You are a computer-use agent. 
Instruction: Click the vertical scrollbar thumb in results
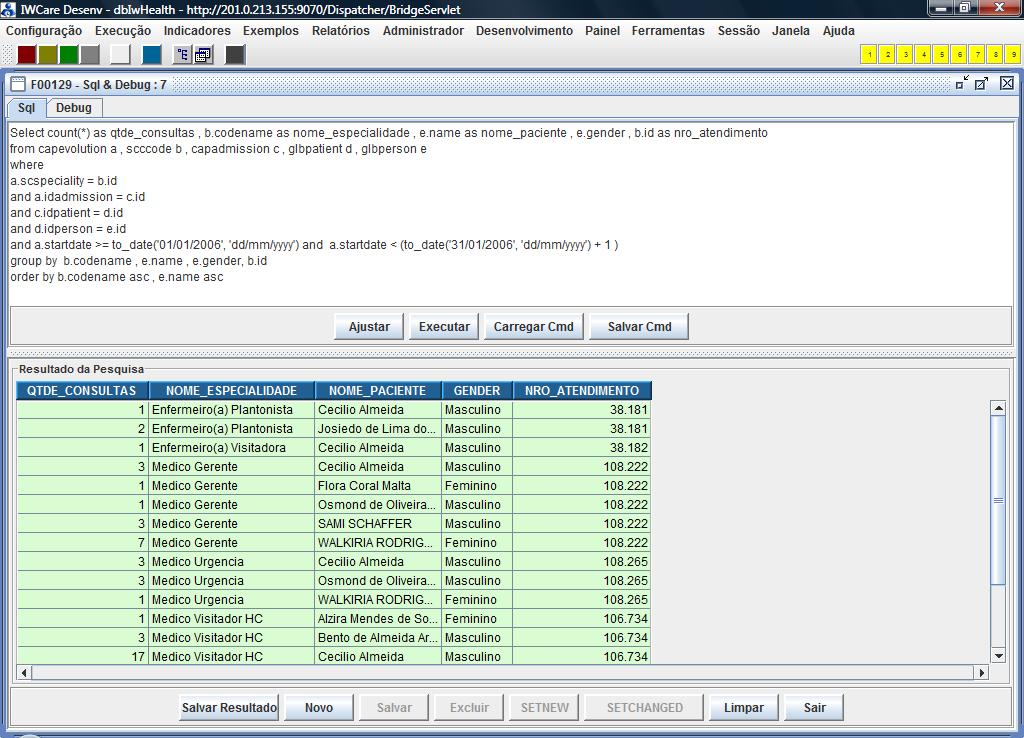click(x=998, y=500)
